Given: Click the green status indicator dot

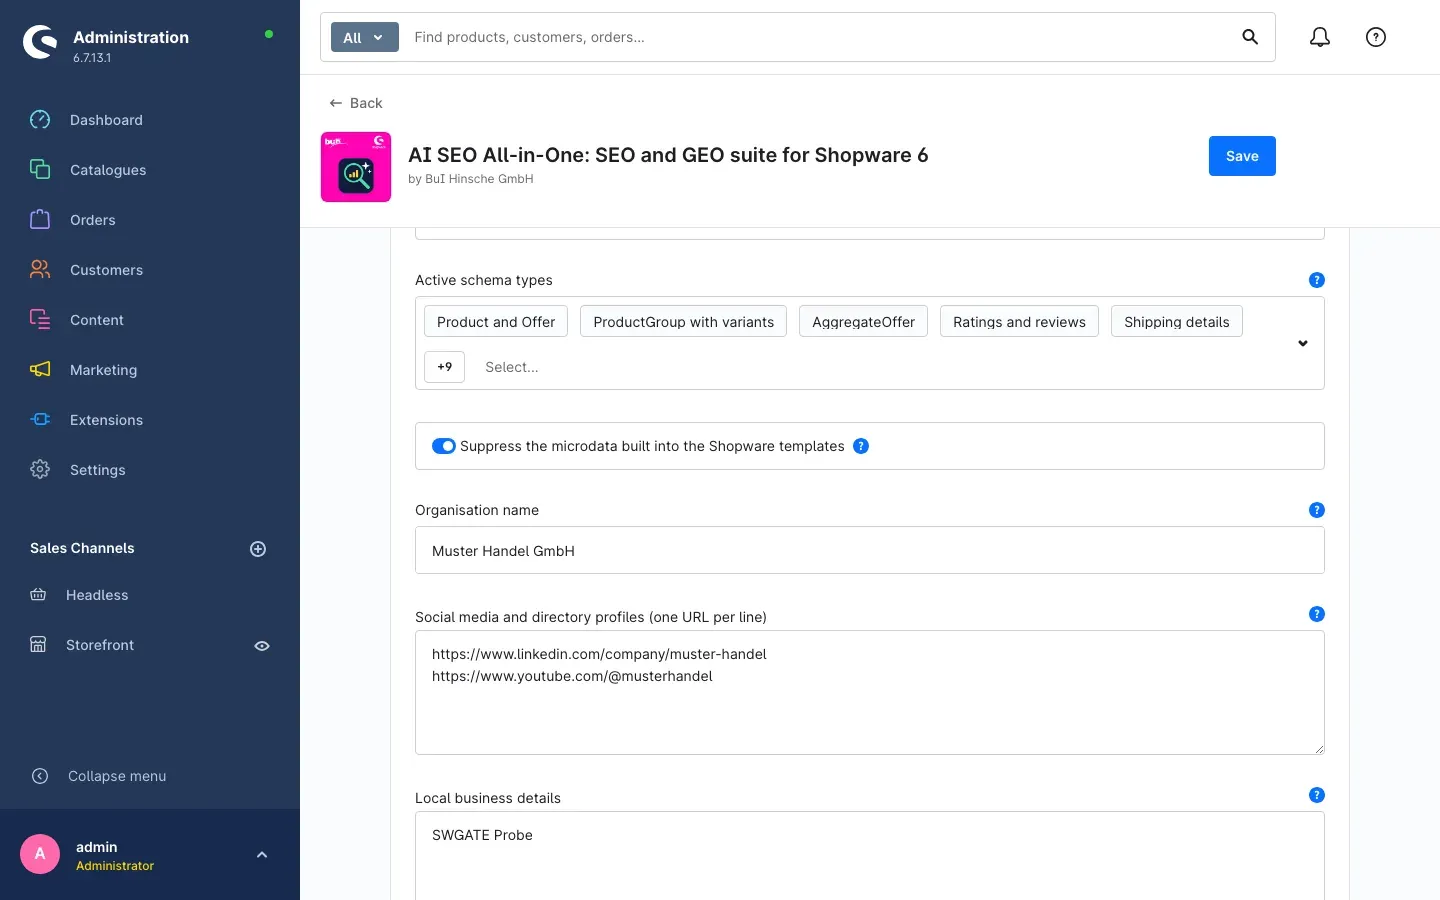Looking at the screenshot, I should pos(269,34).
